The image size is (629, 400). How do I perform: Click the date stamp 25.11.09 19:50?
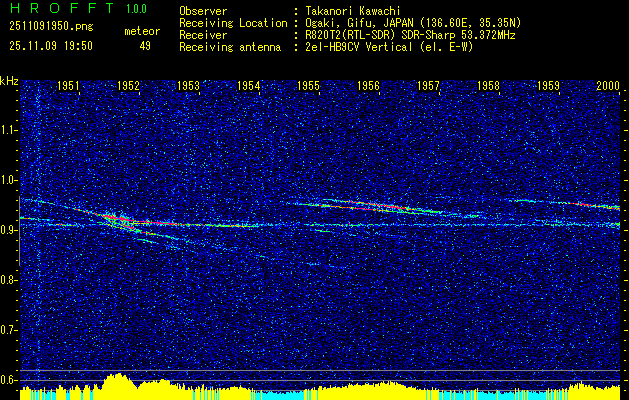(51, 46)
